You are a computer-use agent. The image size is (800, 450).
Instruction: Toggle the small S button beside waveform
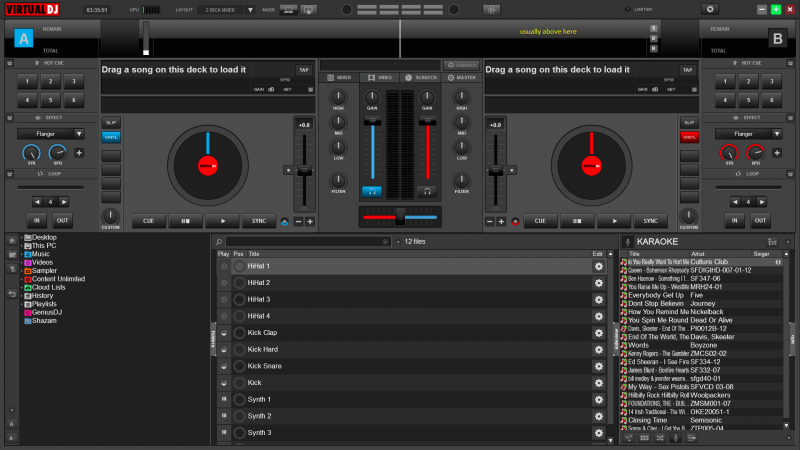tap(654, 29)
